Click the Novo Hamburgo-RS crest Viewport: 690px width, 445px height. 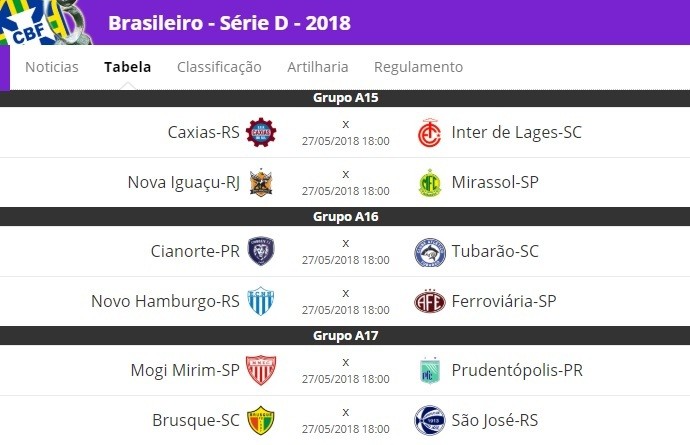(261, 301)
